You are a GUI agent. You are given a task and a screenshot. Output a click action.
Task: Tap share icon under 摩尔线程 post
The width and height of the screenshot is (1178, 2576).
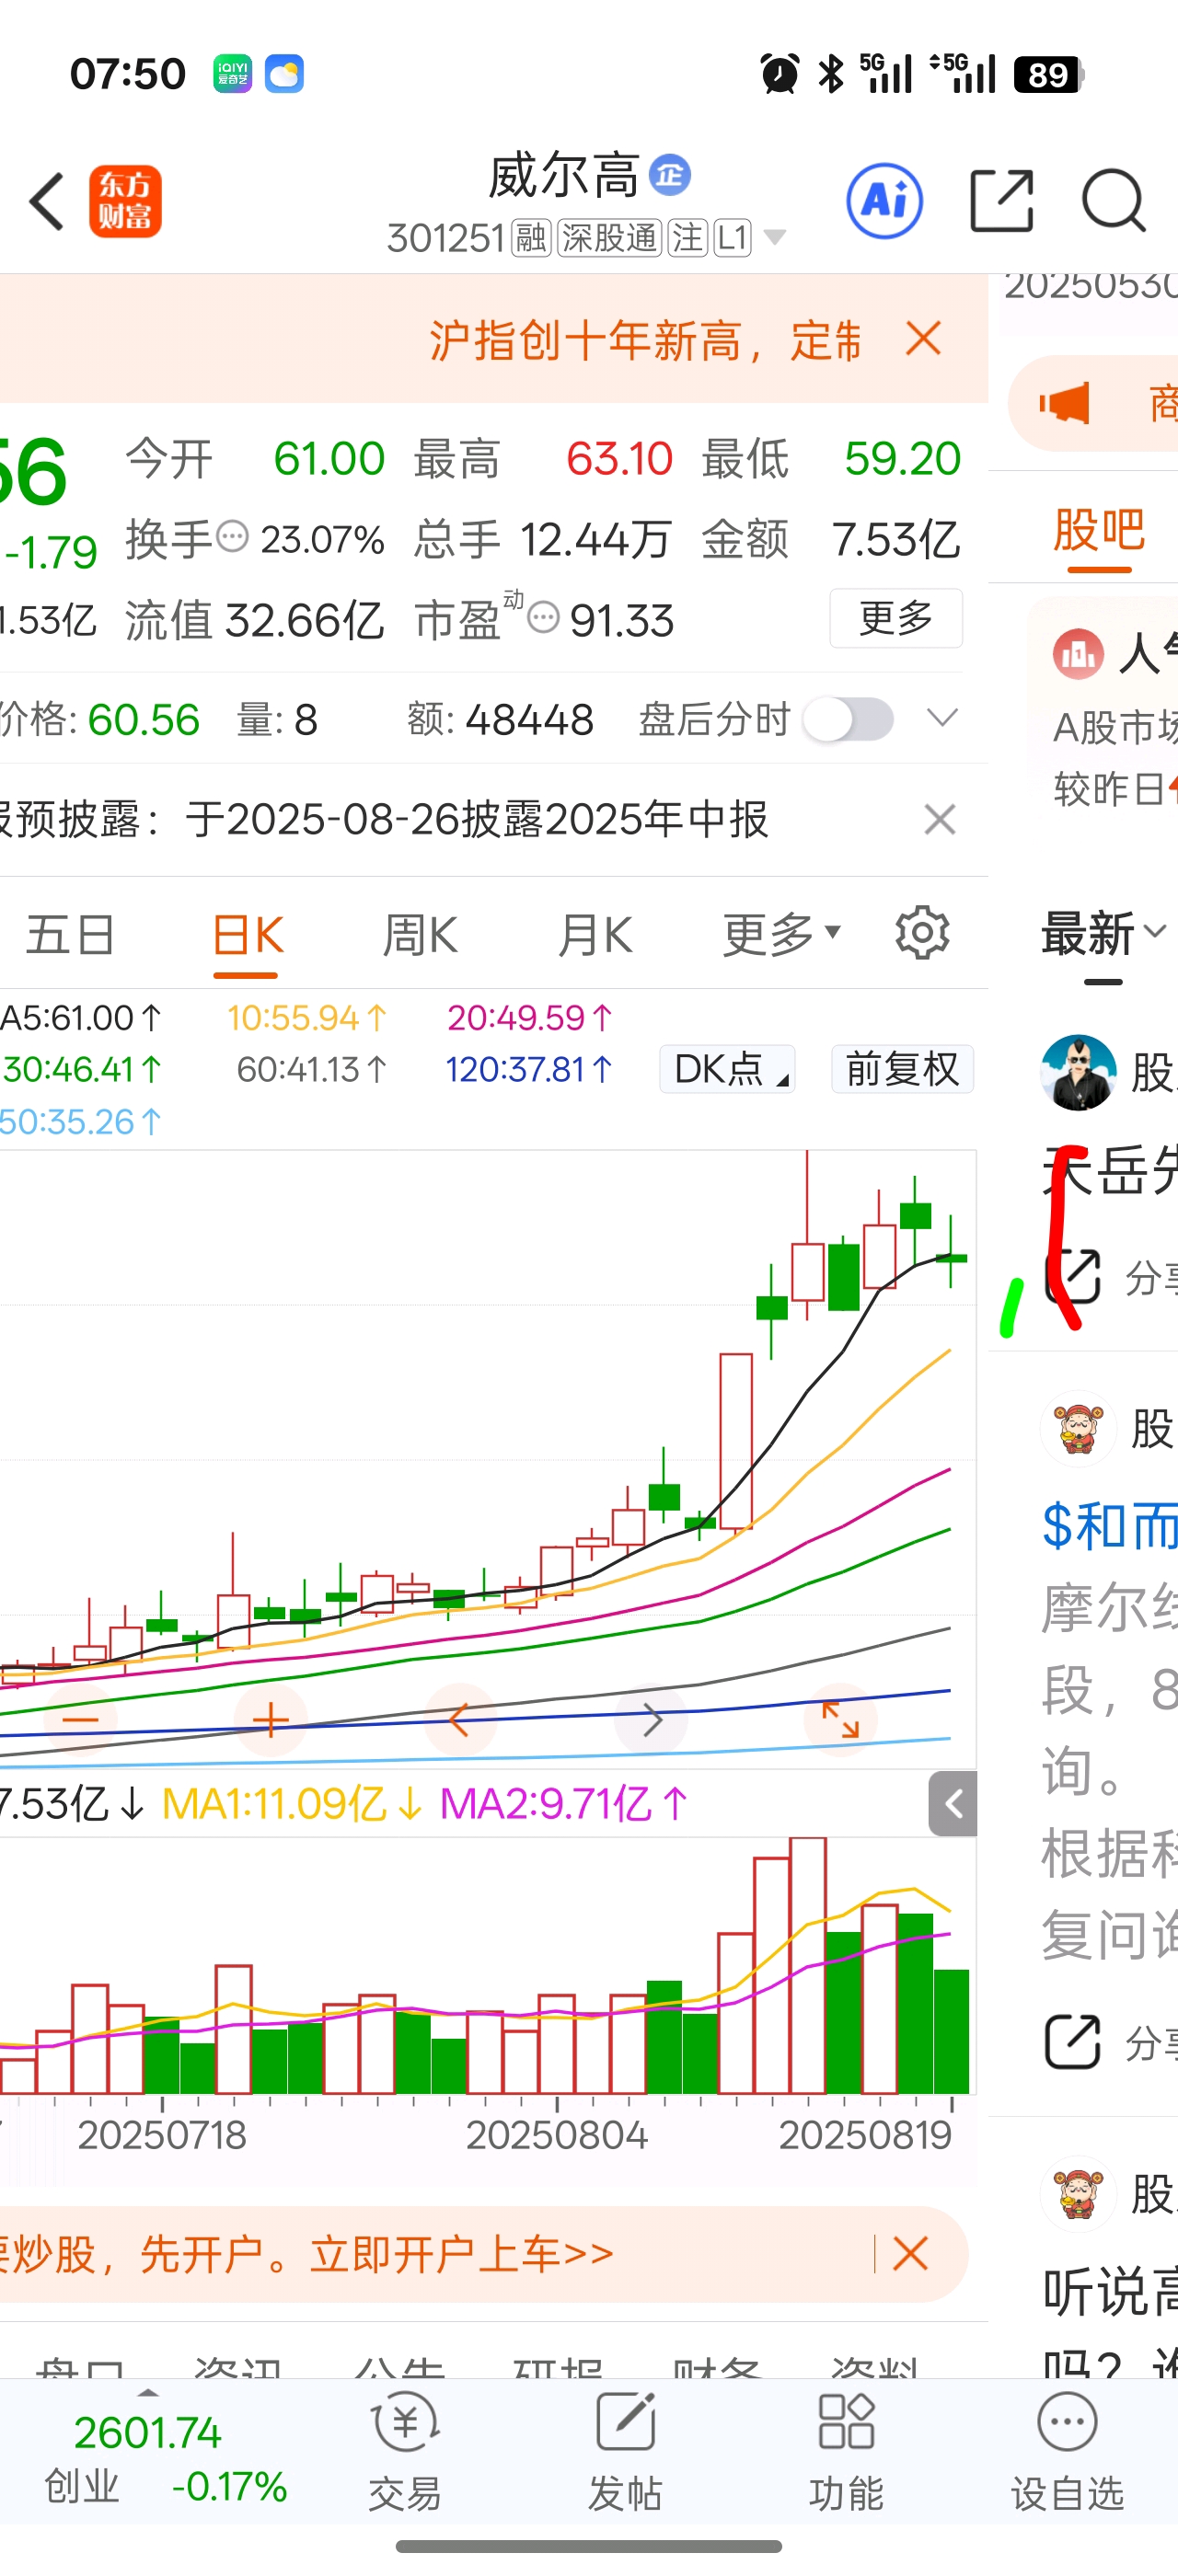[1072, 2041]
